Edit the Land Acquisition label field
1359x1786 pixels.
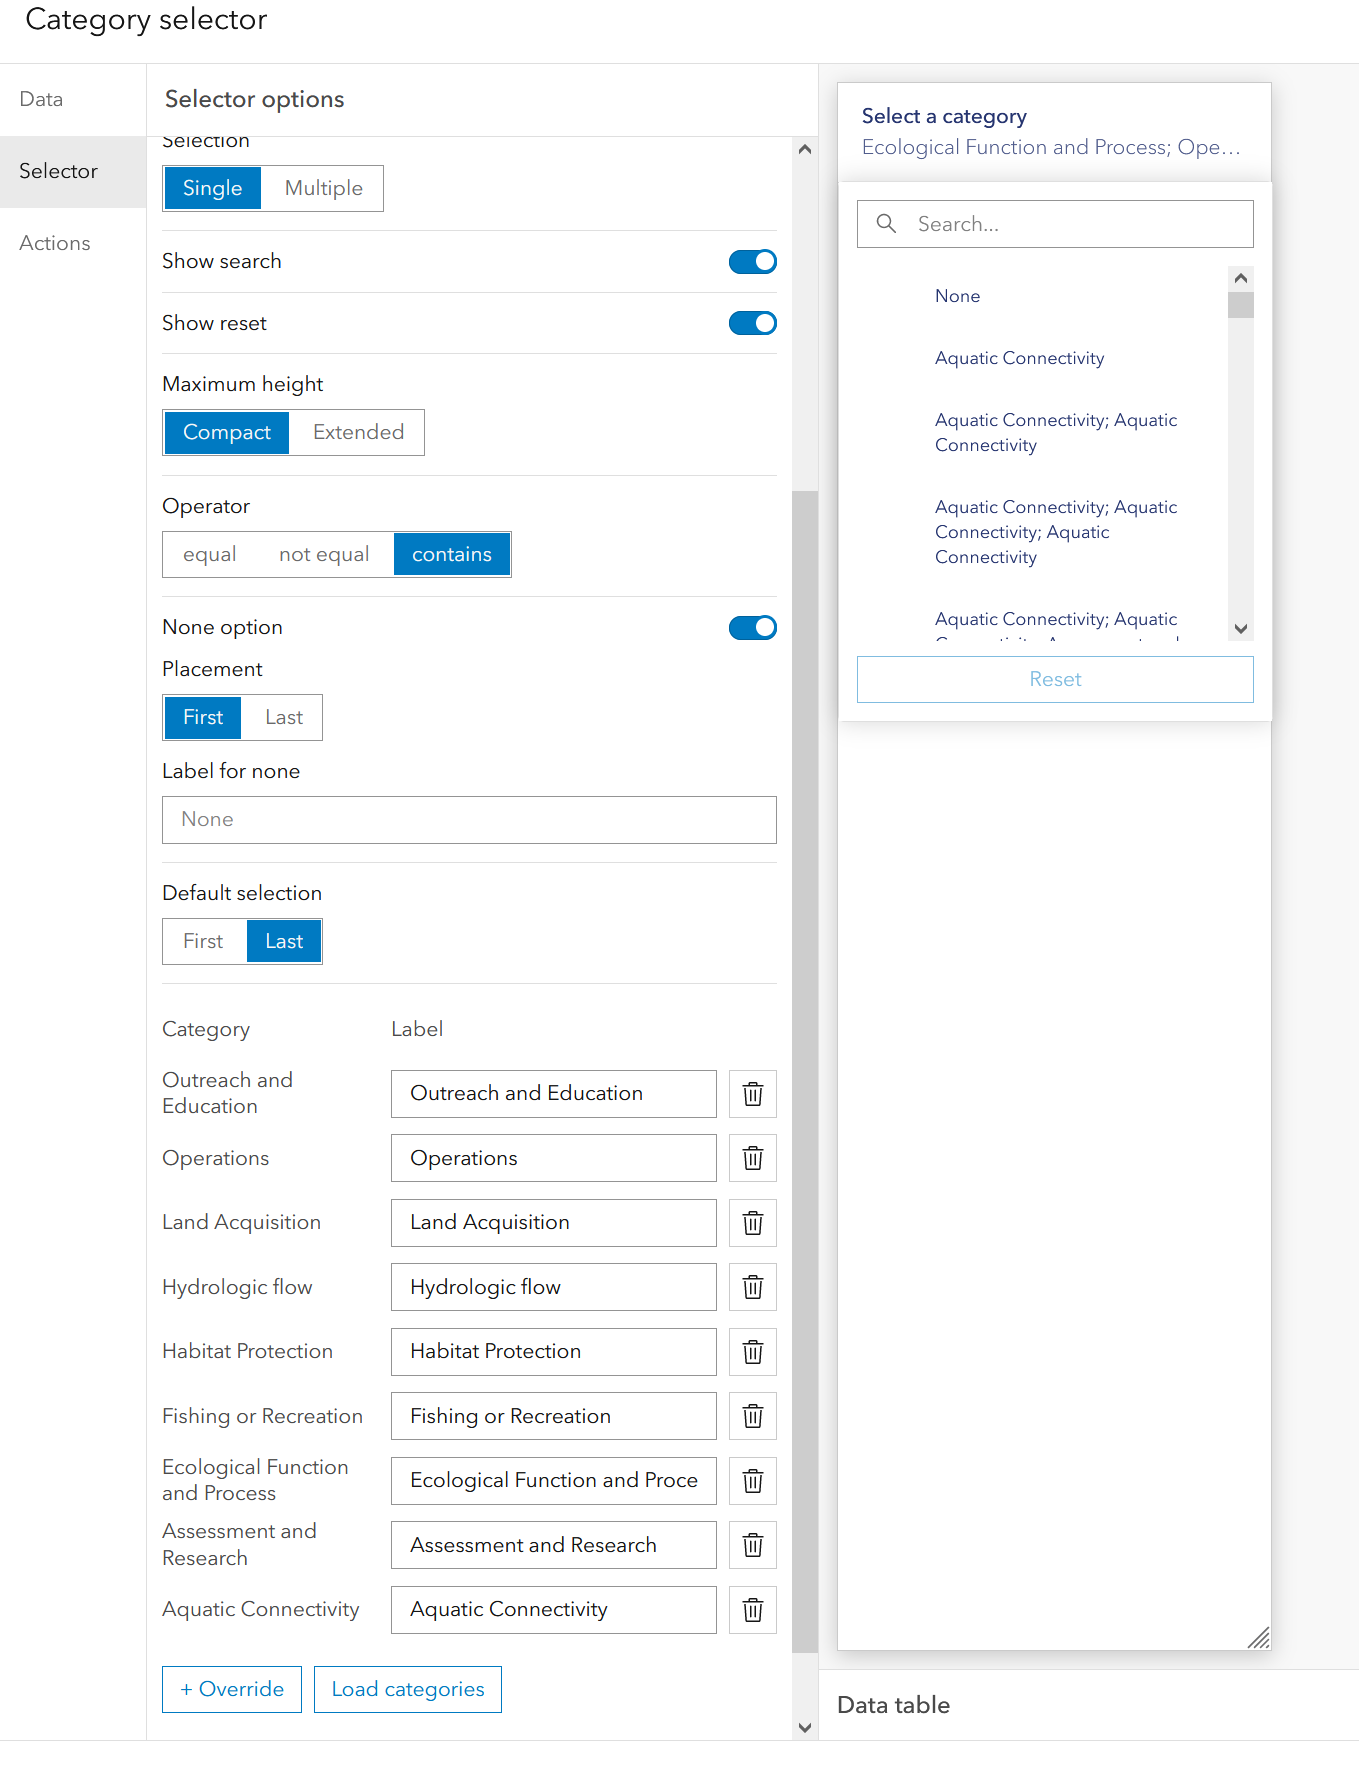(x=553, y=1223)
